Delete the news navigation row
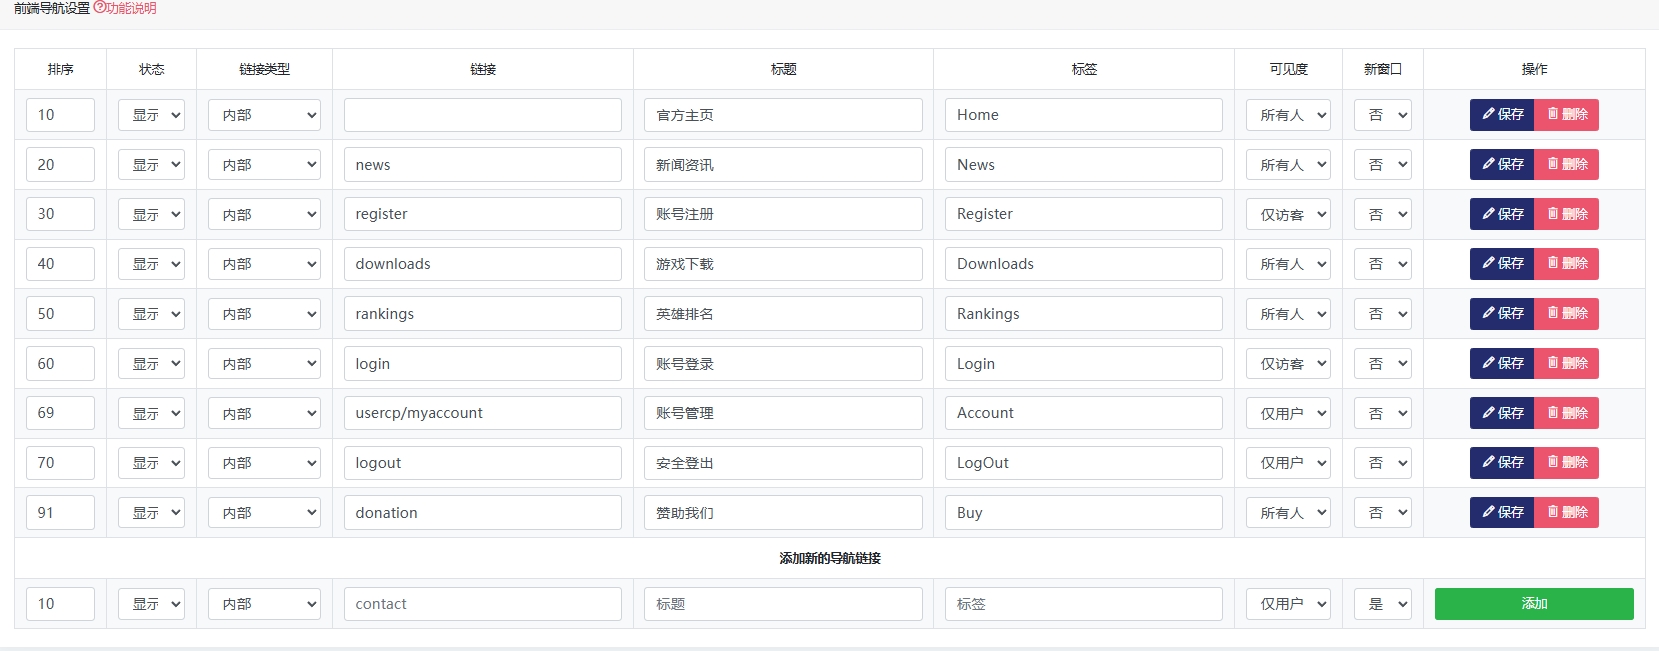 pos(1567,165)
